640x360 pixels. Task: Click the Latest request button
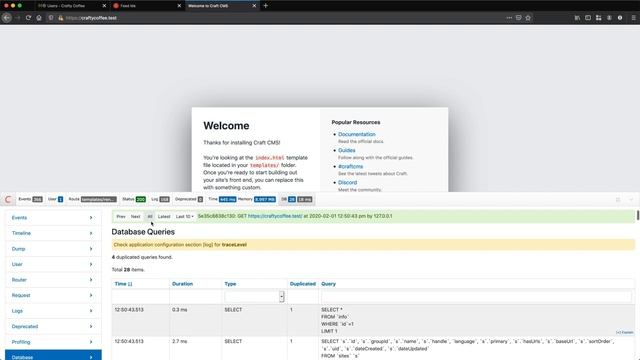[164, 216]
